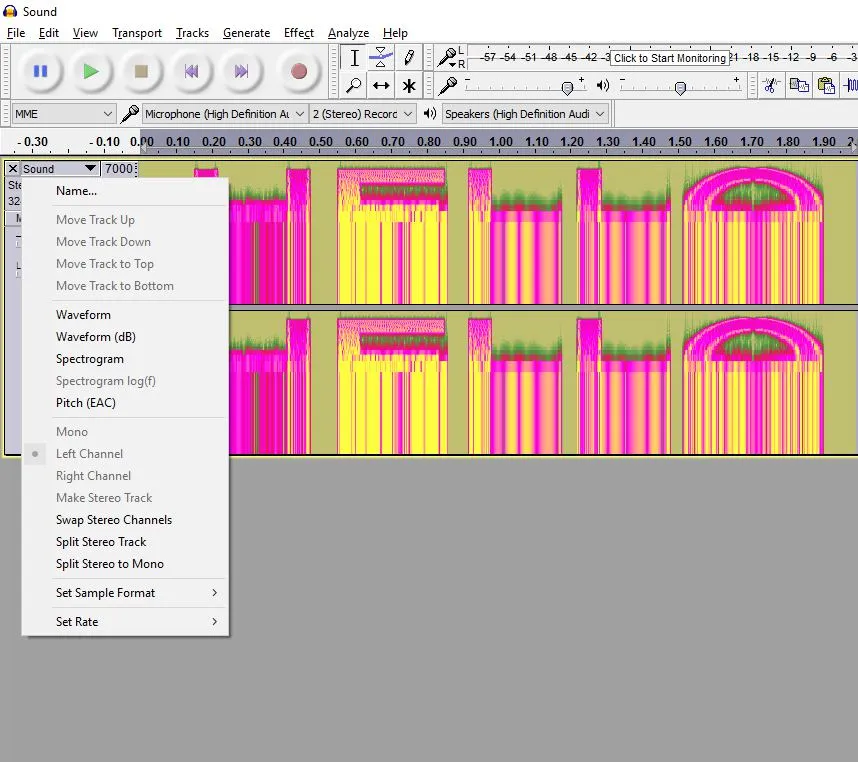Viewport: 858px width, 762px height.
Task: Activate the Zoom tool
Action: (352, 87)
